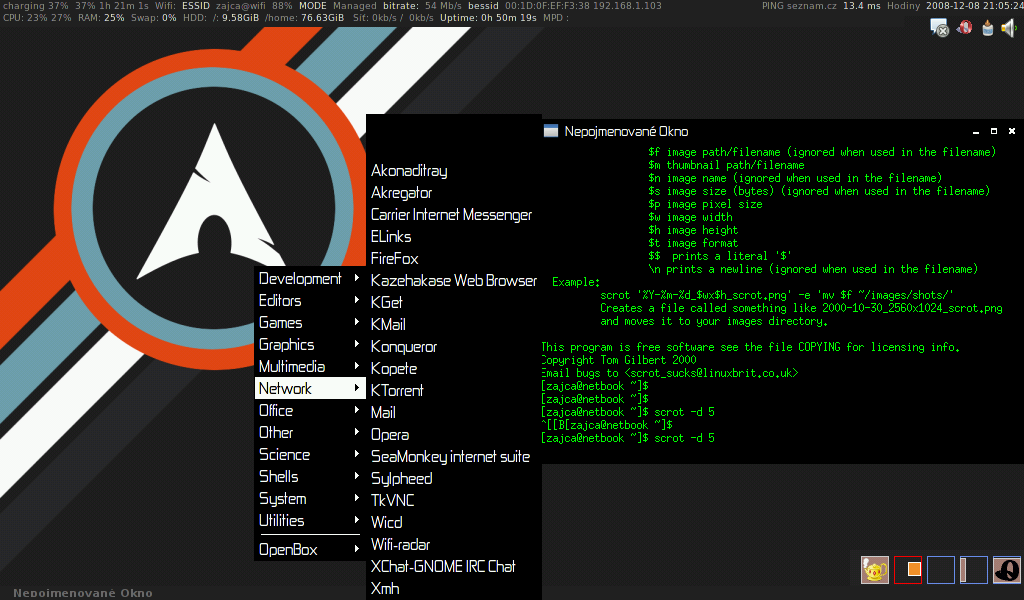This screenshot has height=600, width=1024.
Task: Click the 'PING seznam.cz' status bar entry
Action: coord(821,6)
